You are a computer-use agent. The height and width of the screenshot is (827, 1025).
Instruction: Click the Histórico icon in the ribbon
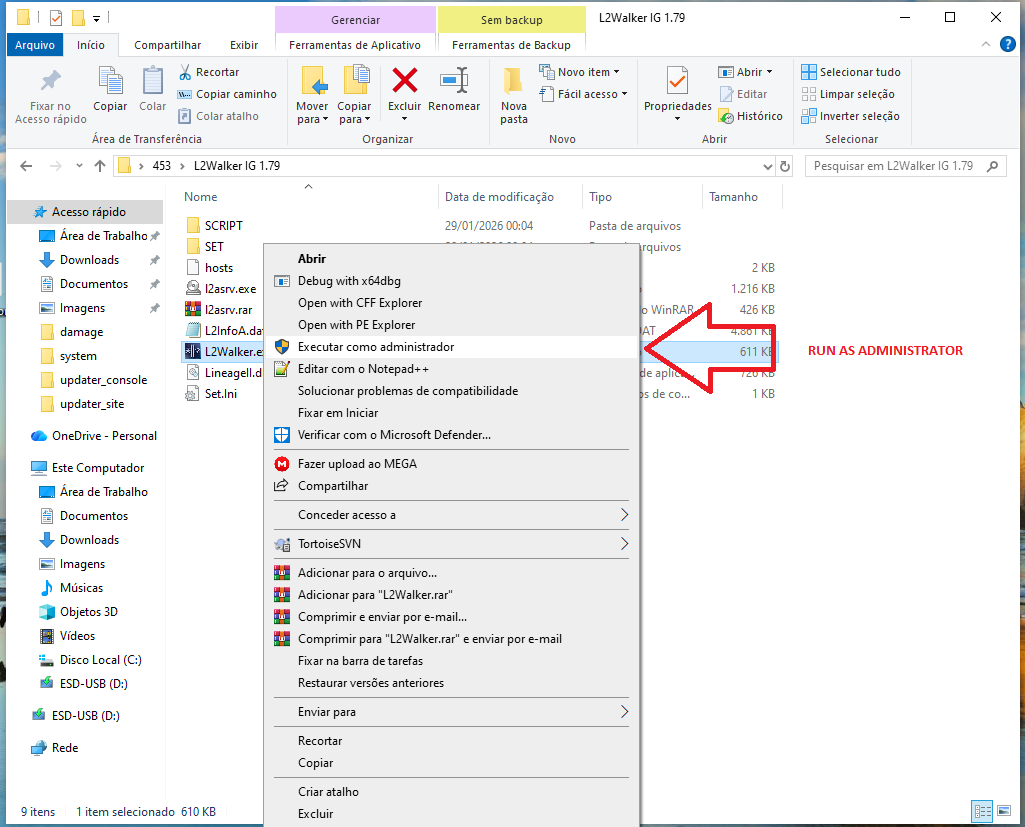[726, 116]
